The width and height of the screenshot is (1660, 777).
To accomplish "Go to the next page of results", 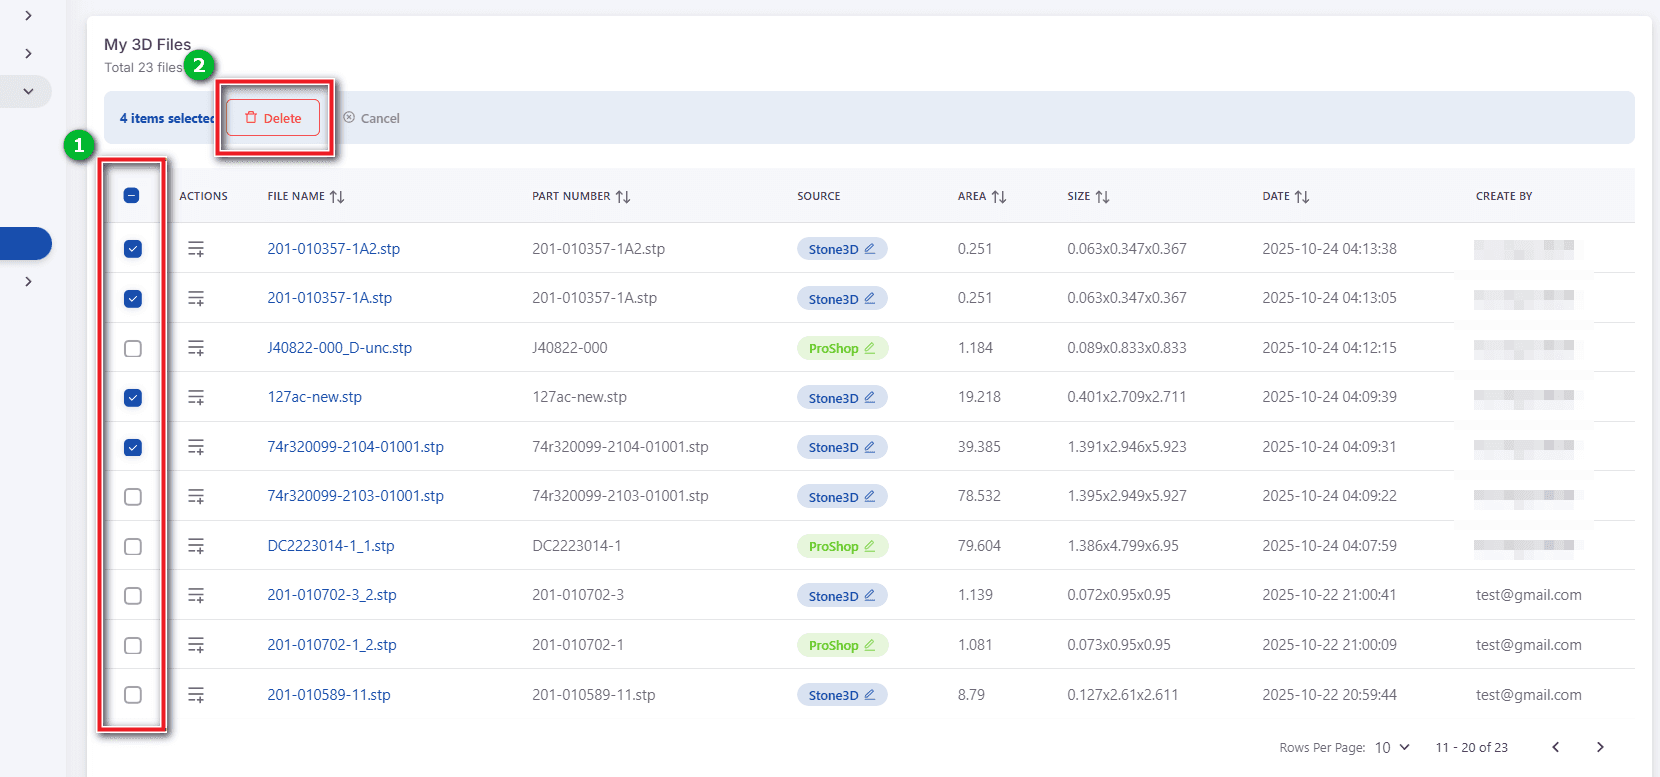I will click(x=1600, y=747).
